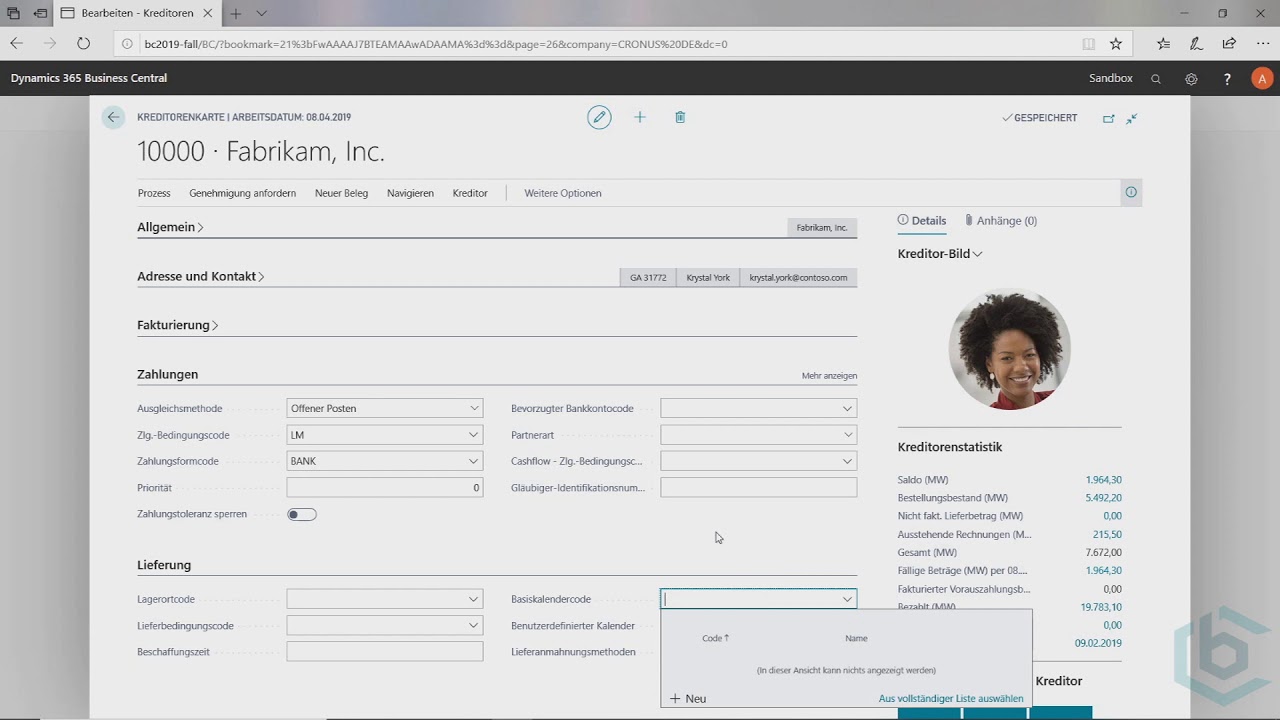Click the trash delete icon

click(x=680, y=117)
